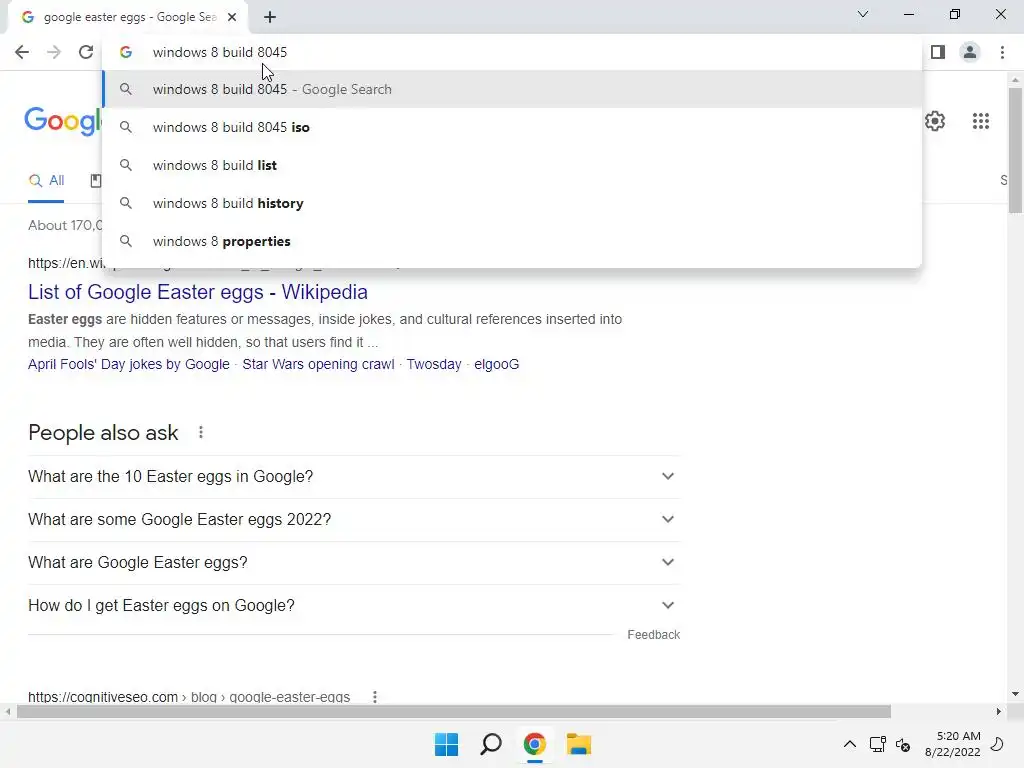Open a new browser tab
Viewport: 1024px width, 768px height.
(x=270, y=17)
